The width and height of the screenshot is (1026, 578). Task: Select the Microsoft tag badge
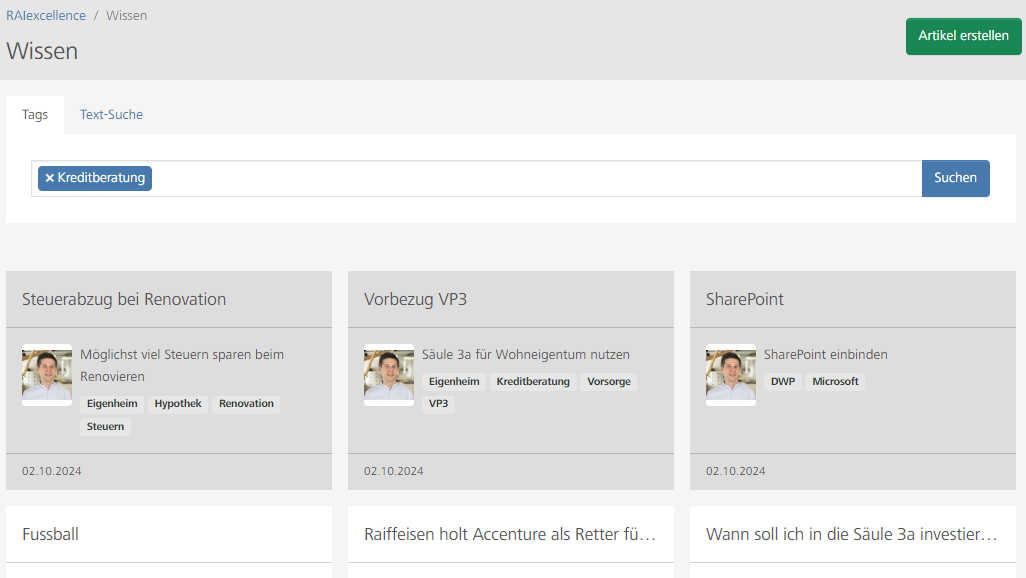coord(835,382)
